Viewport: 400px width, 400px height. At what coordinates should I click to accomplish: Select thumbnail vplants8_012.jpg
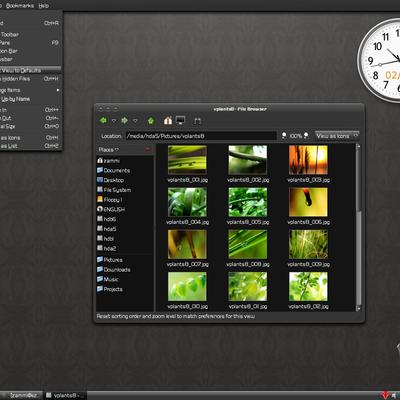point(308,287)
